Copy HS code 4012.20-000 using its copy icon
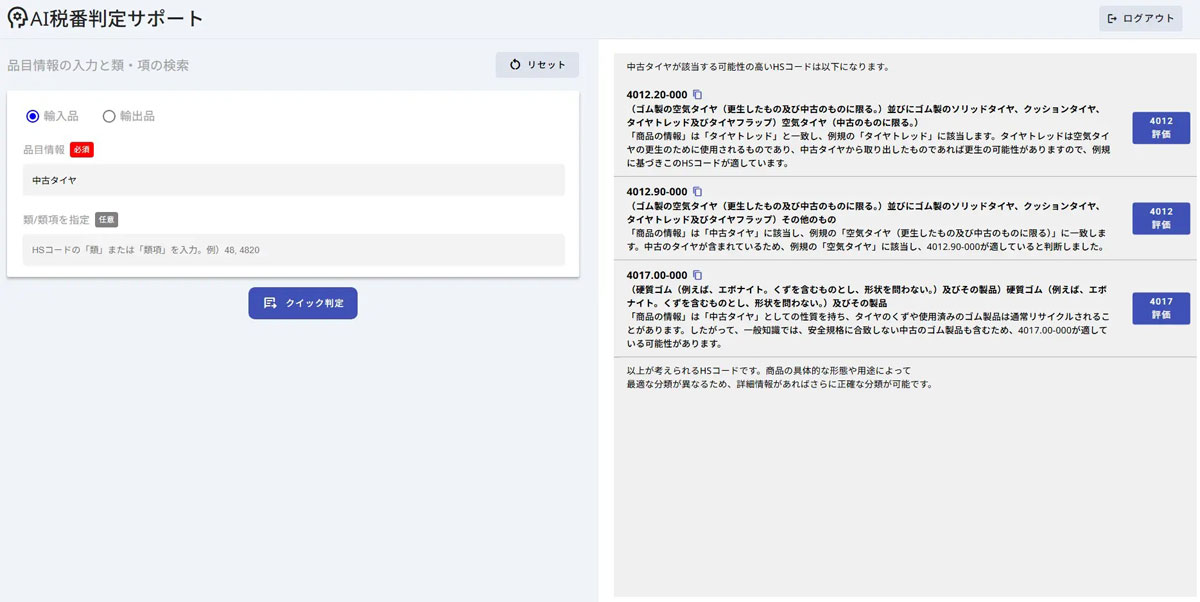Viewport: 1200px width, 602px height. (697, 92)
